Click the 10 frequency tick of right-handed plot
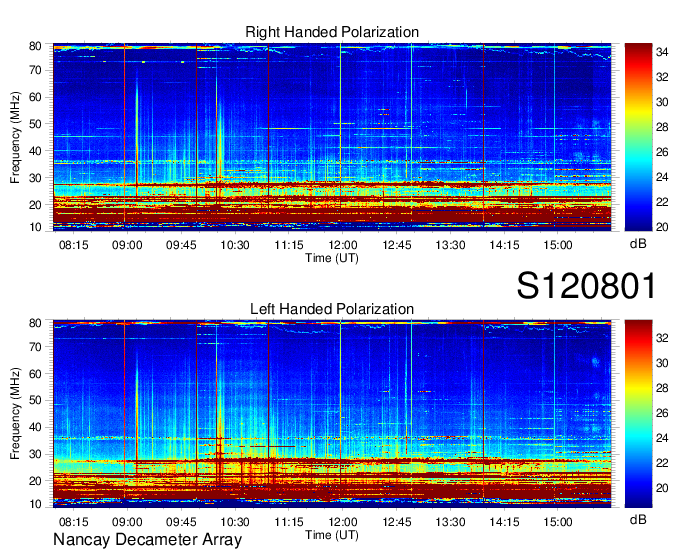 pos(35,227)
